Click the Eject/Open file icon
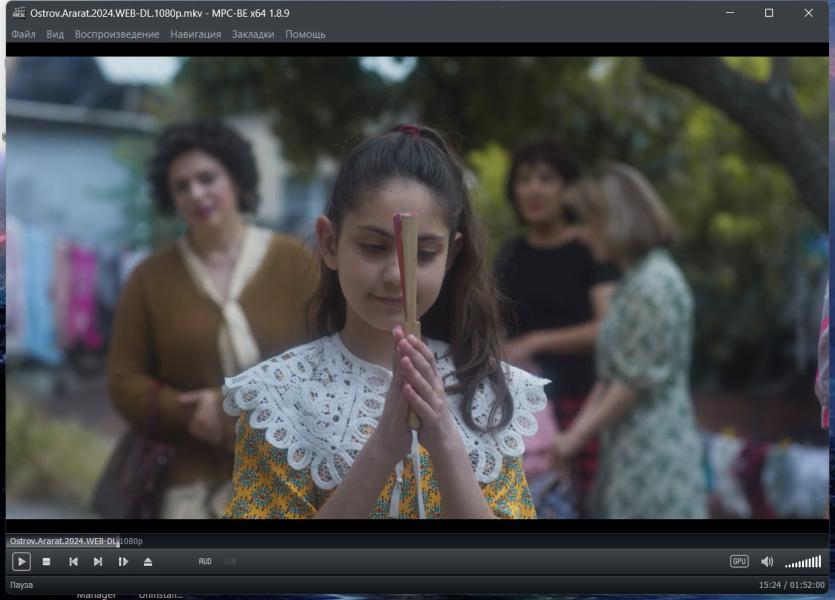 click(148, 562)
